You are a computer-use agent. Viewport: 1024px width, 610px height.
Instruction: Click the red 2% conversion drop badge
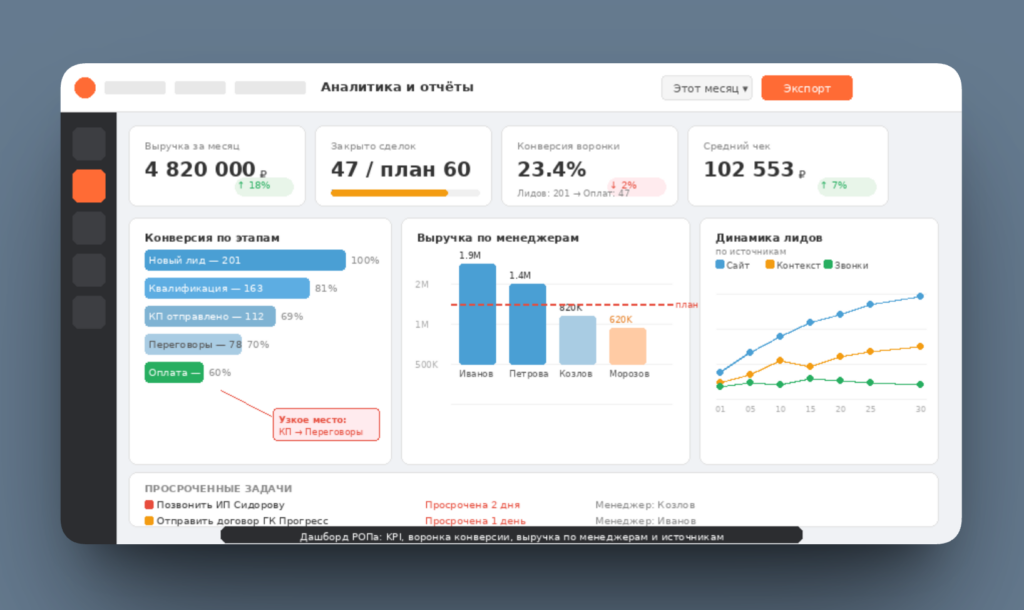pos(636,186)
